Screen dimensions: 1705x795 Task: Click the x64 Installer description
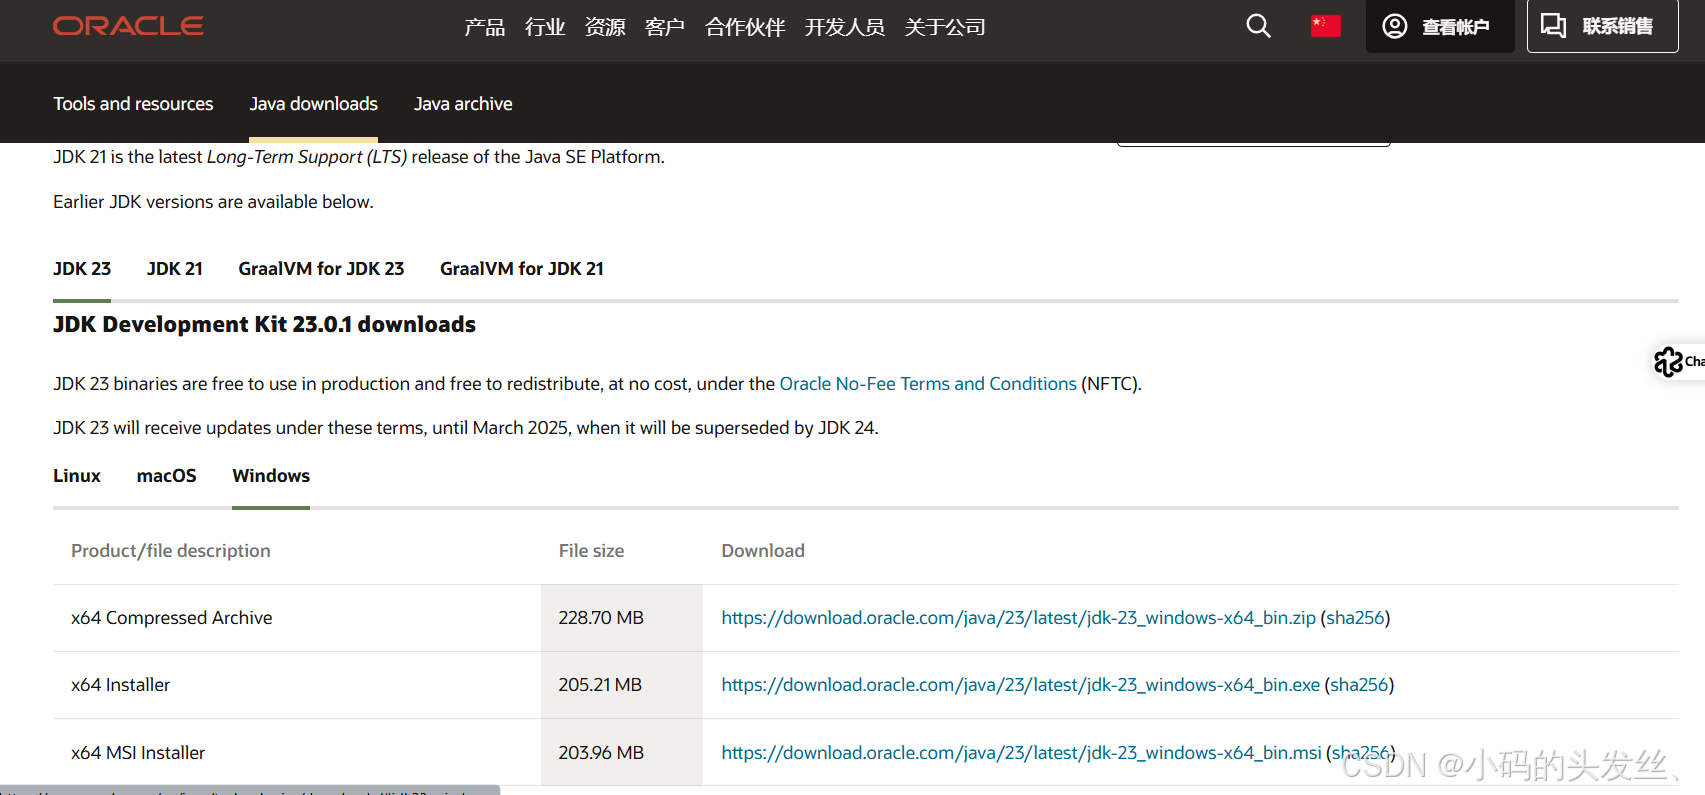click(x=120, y=685)
